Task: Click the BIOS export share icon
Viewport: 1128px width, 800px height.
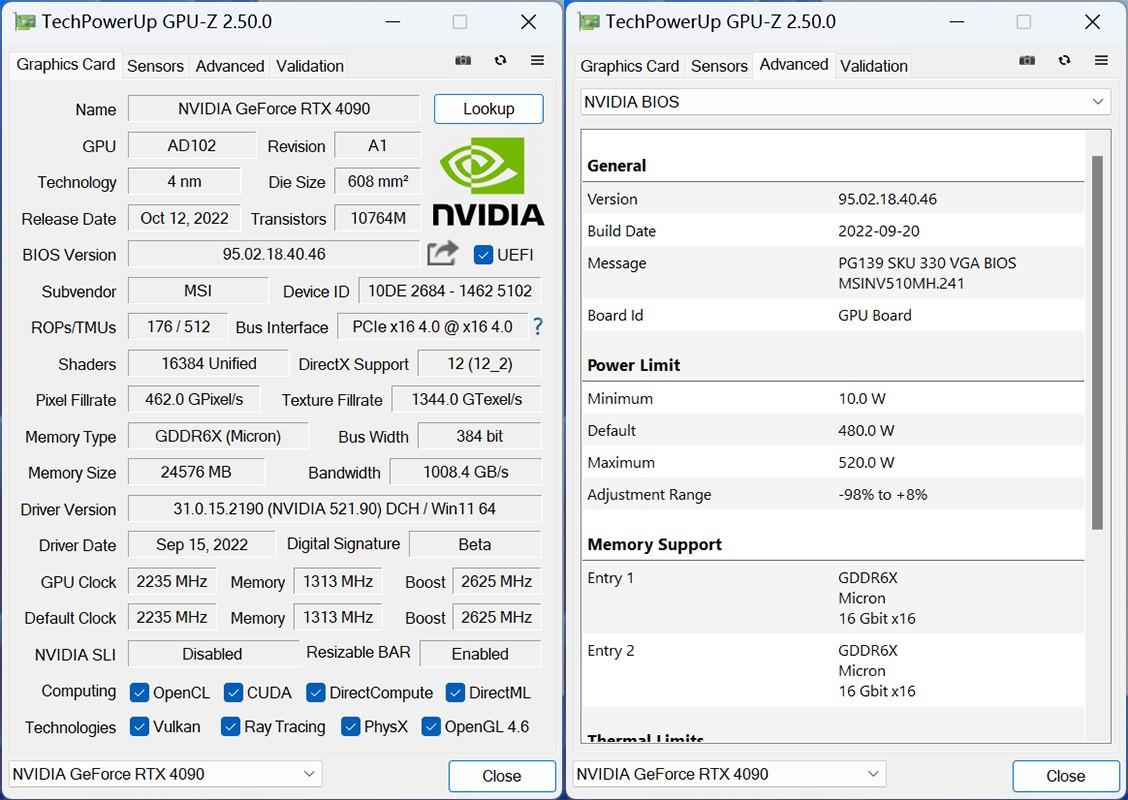Action: coord(442,254)
